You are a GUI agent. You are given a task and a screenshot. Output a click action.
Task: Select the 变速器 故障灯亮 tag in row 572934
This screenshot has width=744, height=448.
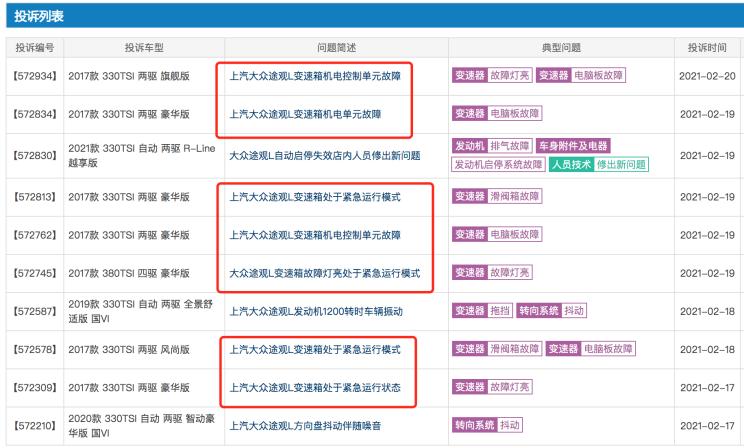tap(492, 75)
